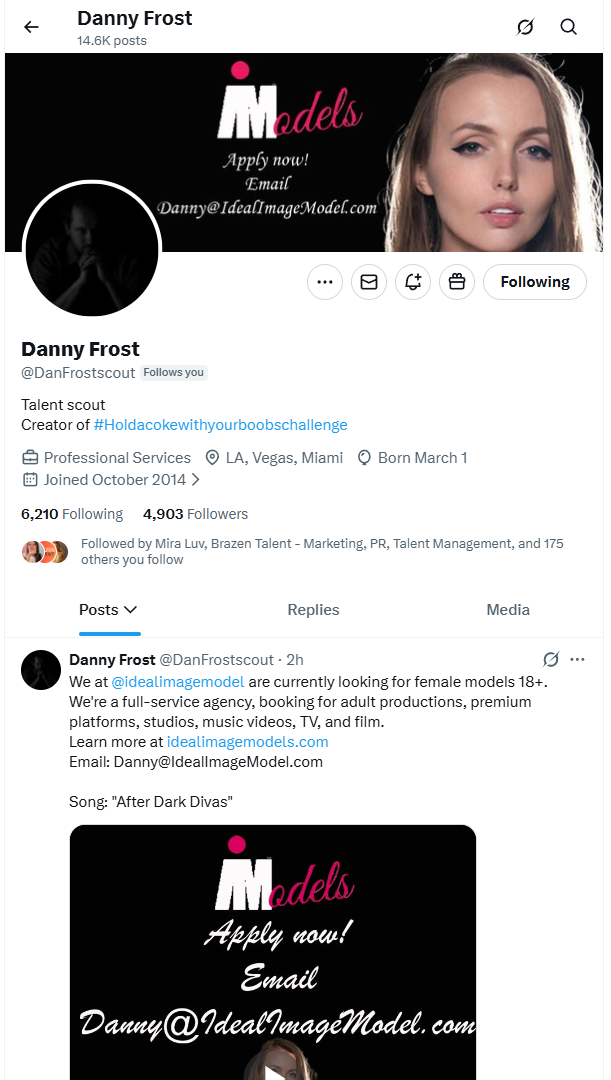
Task: Expand the Joined October 2014 details chevron
Action: click(195, 480)
